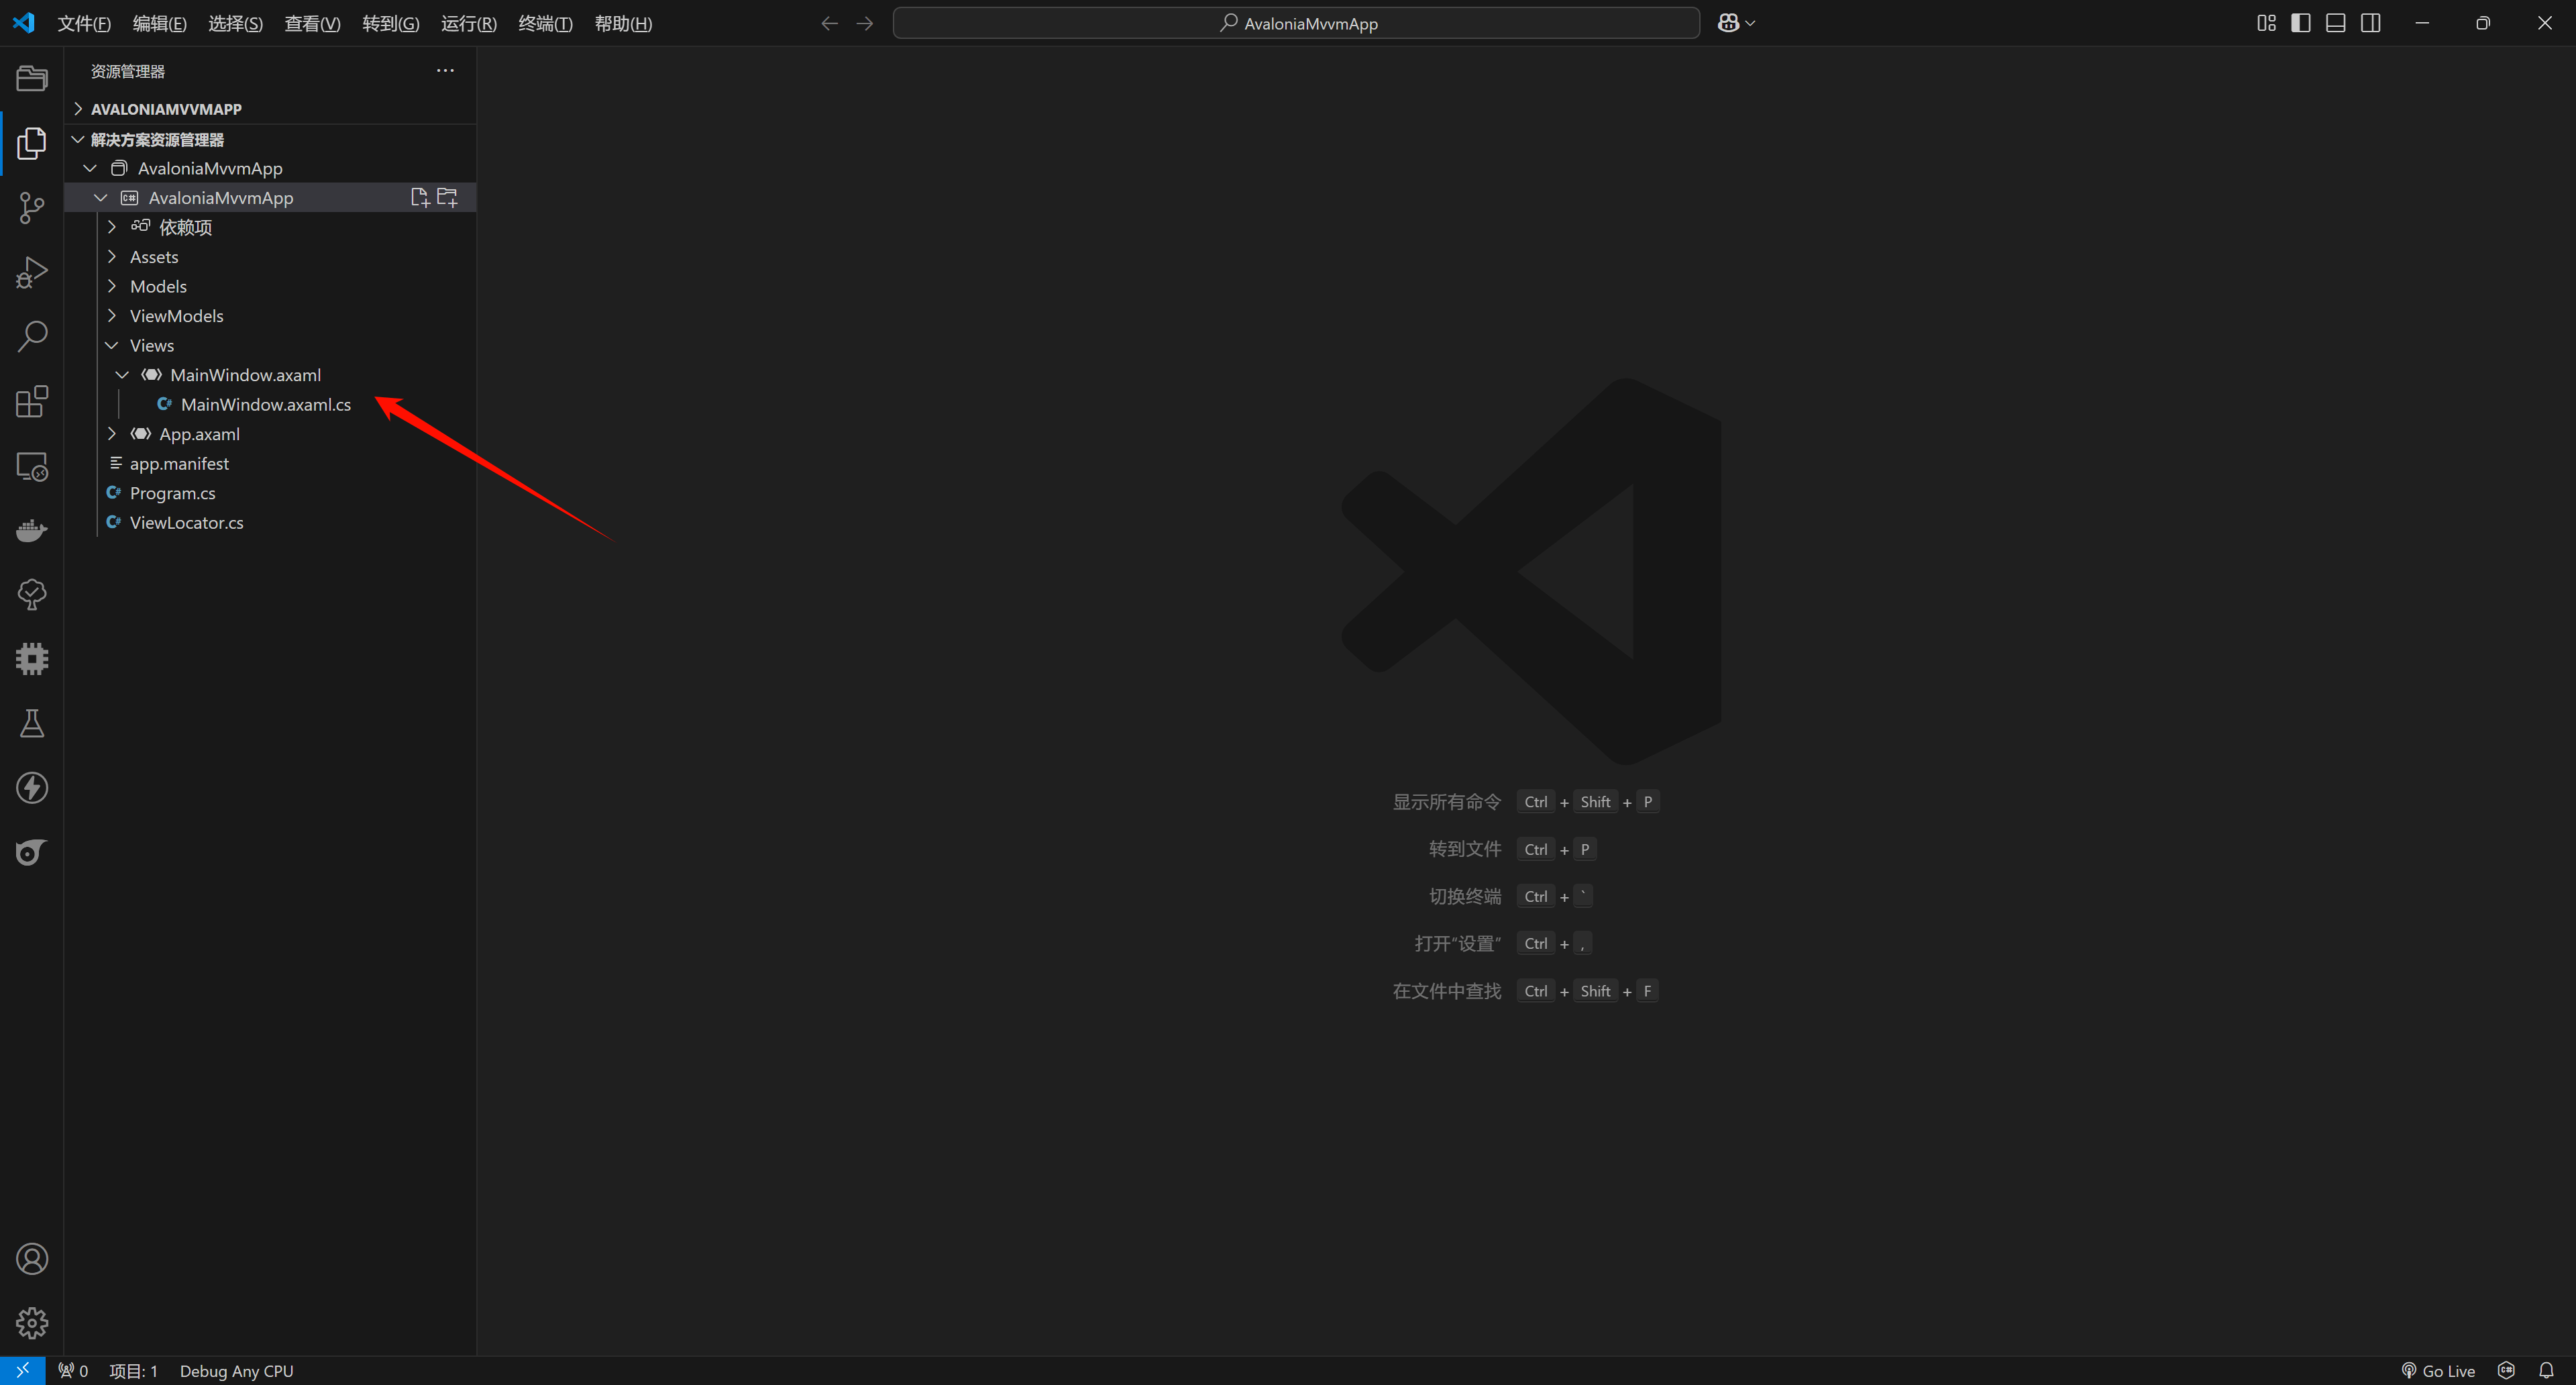
Task: Expand the ViewModels folder
Action: coord(112,316)
